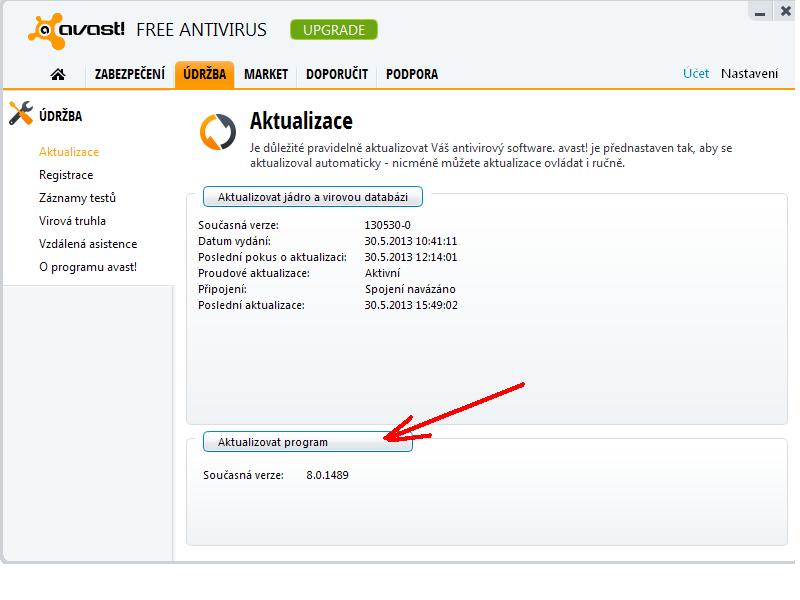Open O programu avast! in the sidebar
Image resolution: width=800 pixels, height=600 pixels.
[x=88, y=267]
